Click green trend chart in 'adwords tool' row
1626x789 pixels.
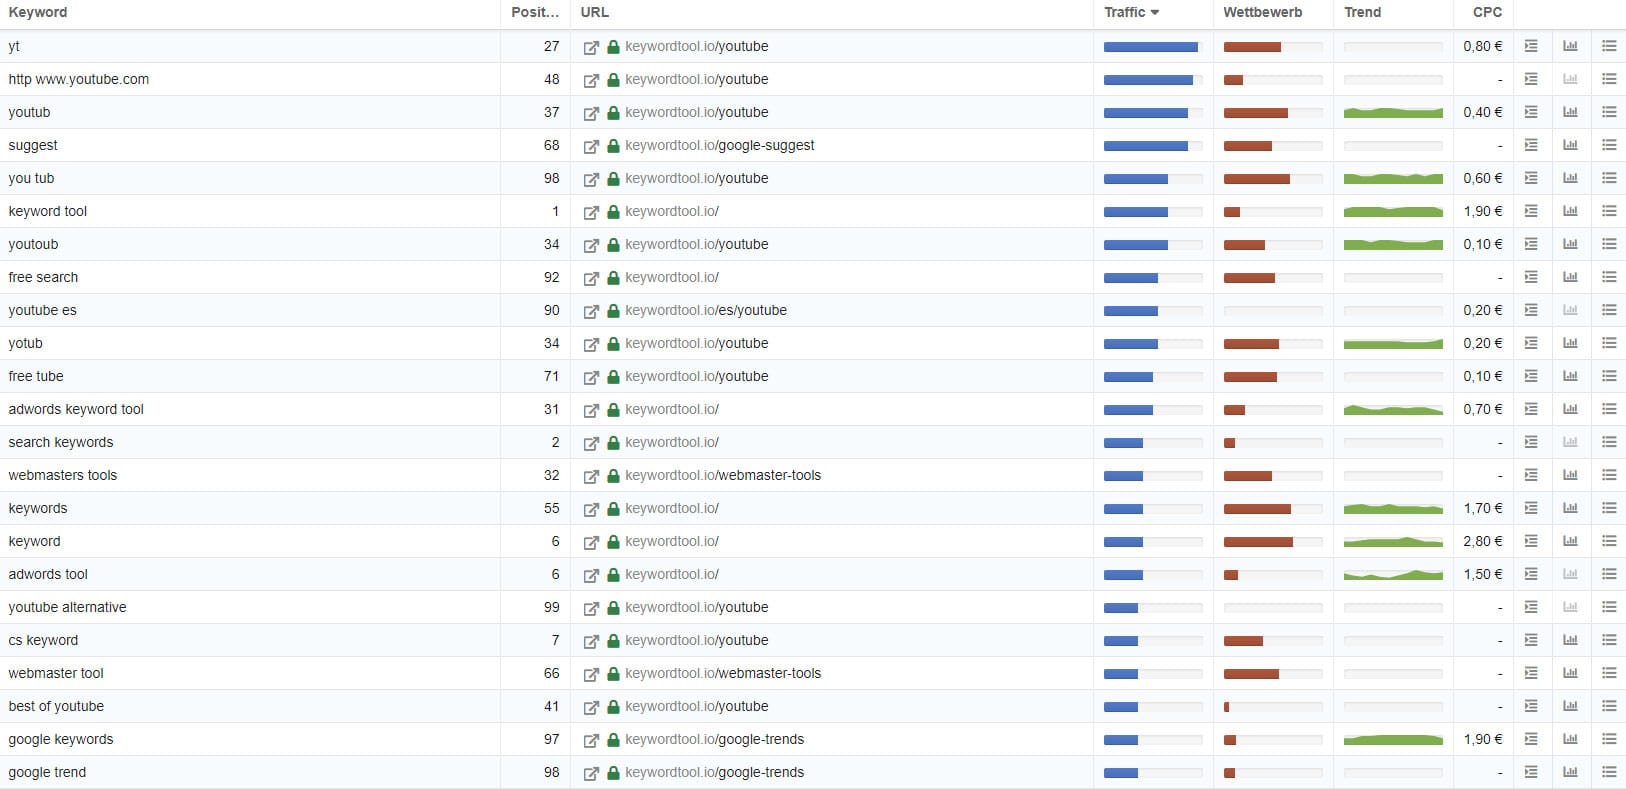click(1393, 575)
